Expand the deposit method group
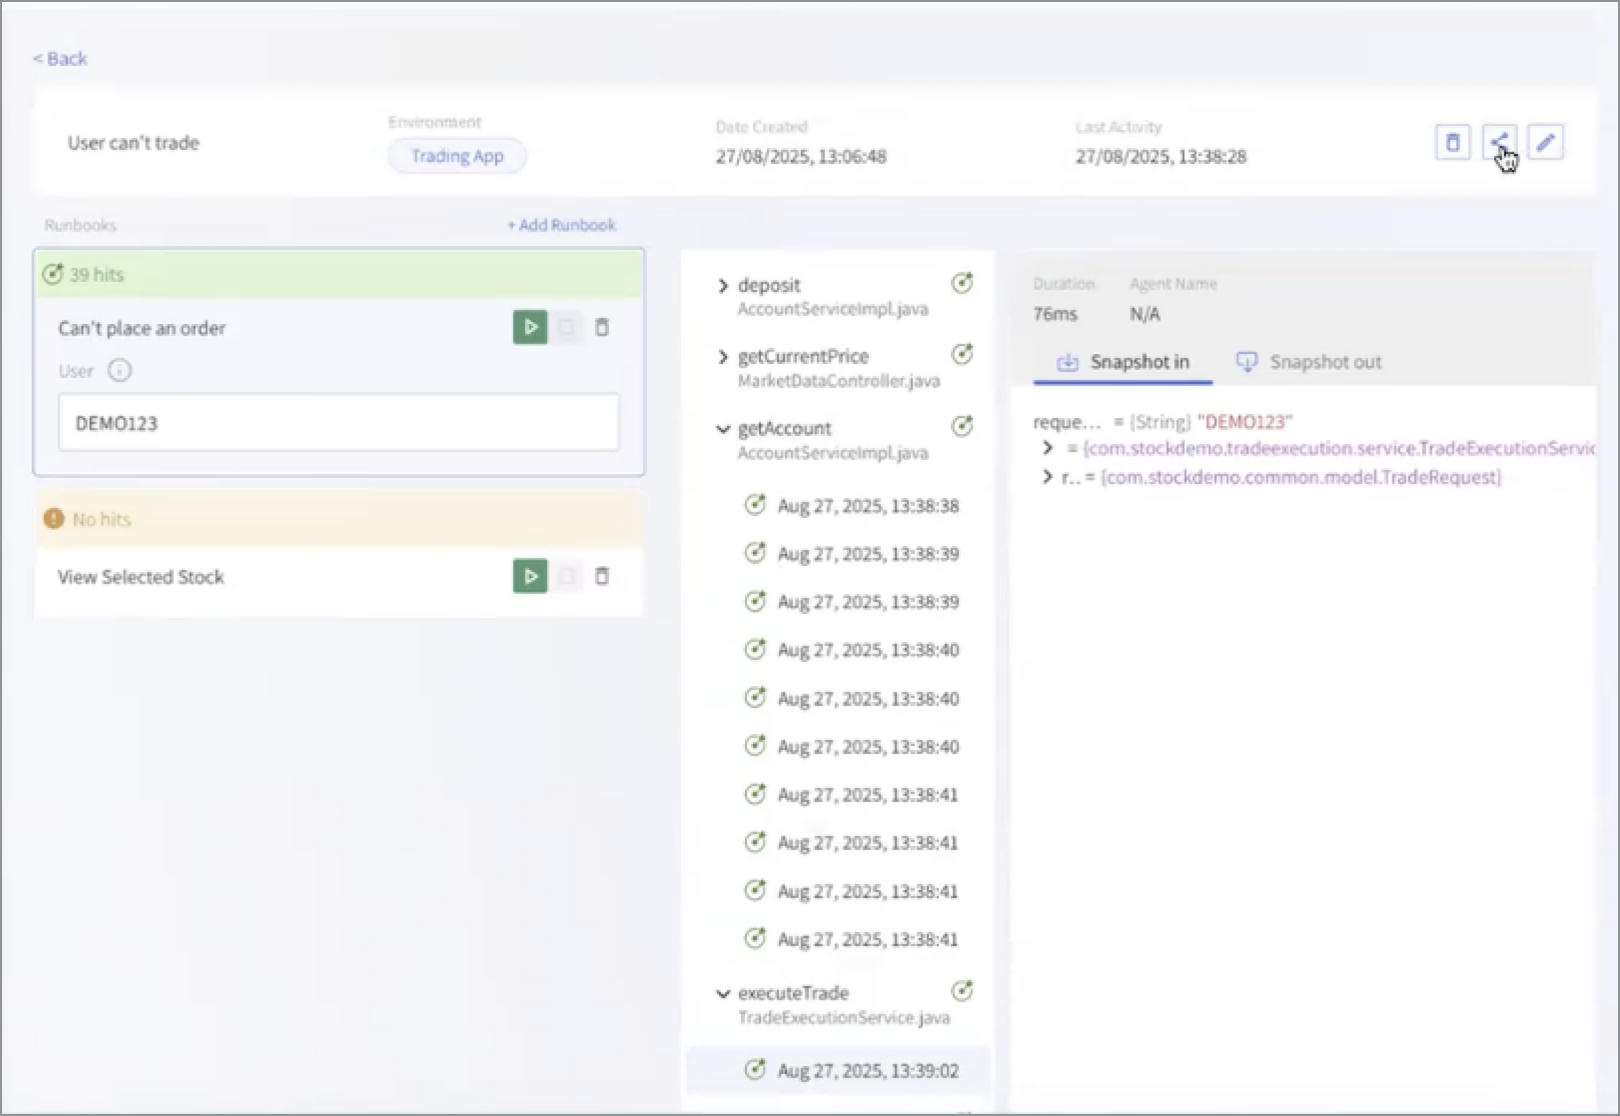The width and height of the screenshot is (1620, 1116). (723, 286)
